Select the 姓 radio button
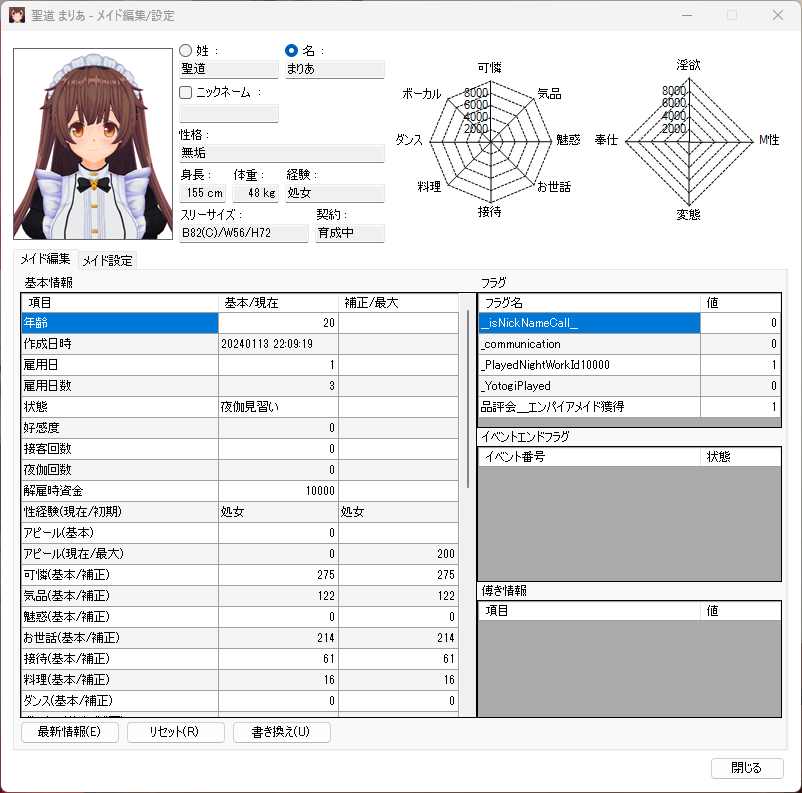The width and height of the screenshot is (802, 793). (186, 50)
